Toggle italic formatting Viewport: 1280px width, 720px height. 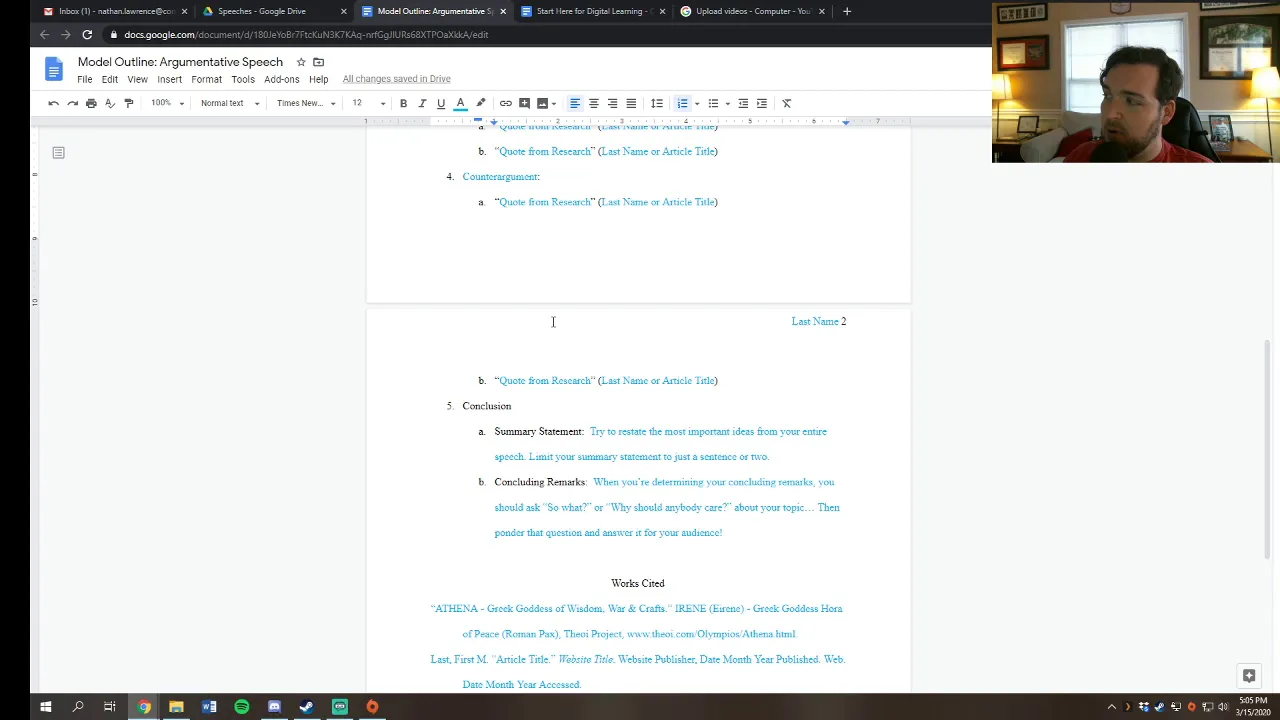422,103
